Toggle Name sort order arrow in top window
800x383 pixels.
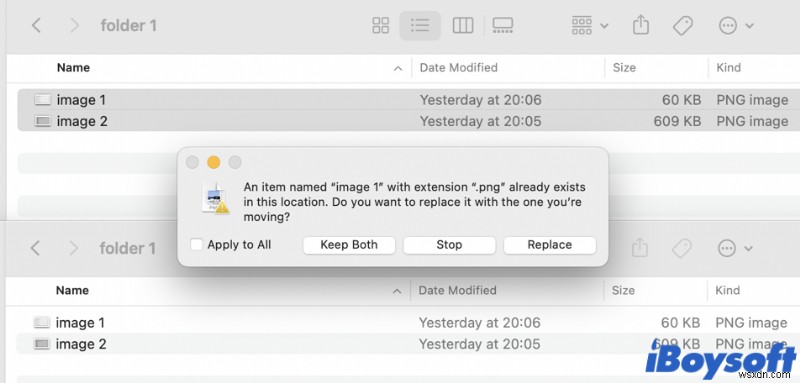click(x=398, y=69)
